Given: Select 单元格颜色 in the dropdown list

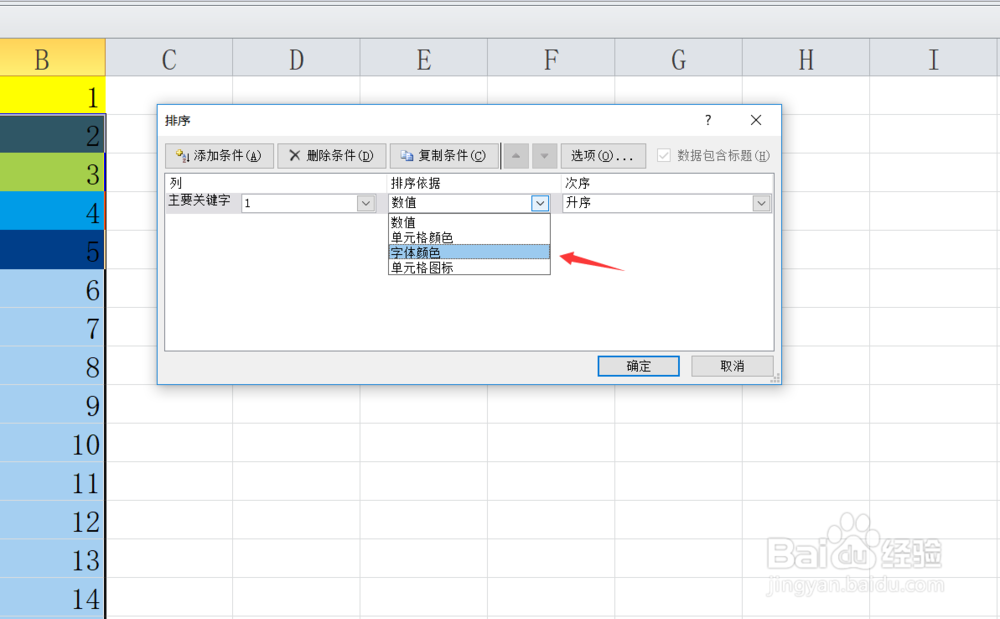Looking at the screenshot, I should [469, 237].
